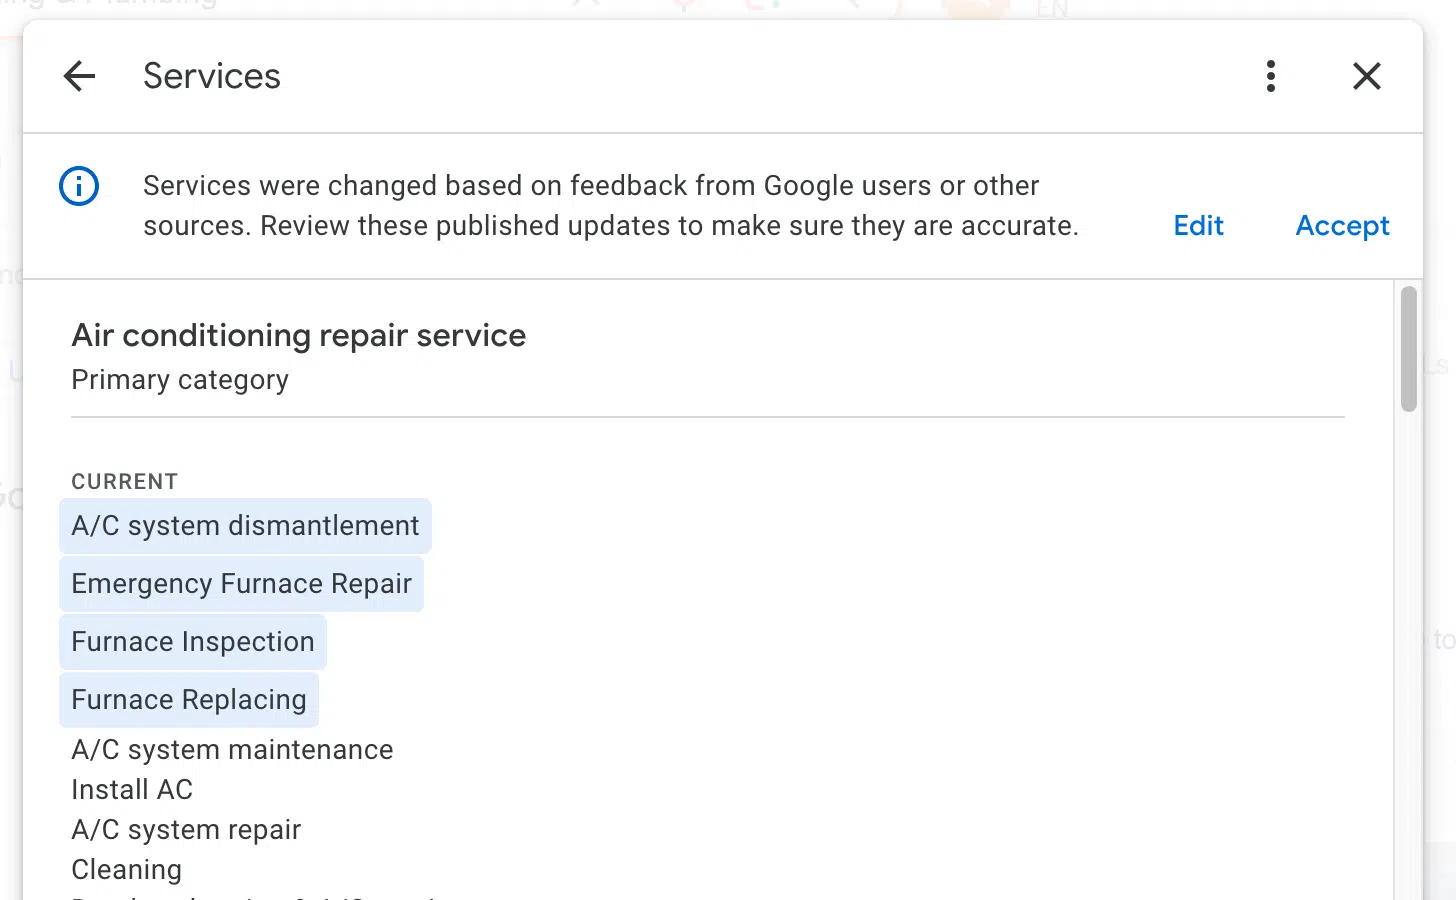Click the blue info icon
The height and width of the screenshot is (900, 1456).
tap(79, 186)
